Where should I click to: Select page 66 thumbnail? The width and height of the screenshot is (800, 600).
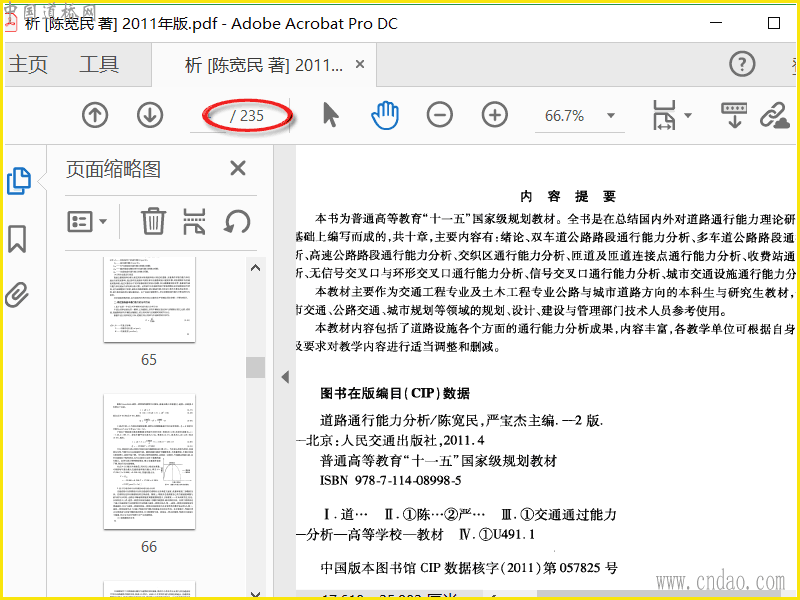pyautogui.click(x=149, y=461)
